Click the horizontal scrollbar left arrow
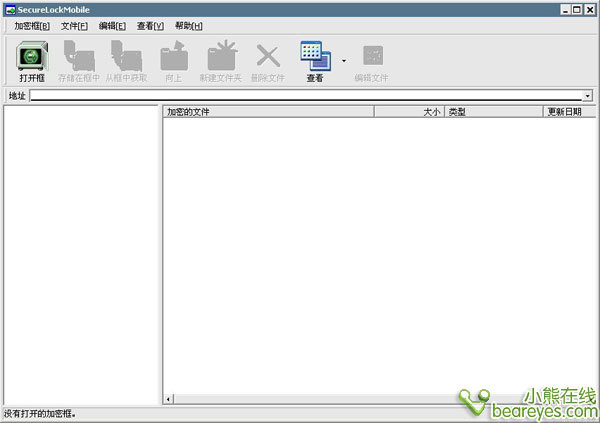600x423 pixels. point(168,399)
